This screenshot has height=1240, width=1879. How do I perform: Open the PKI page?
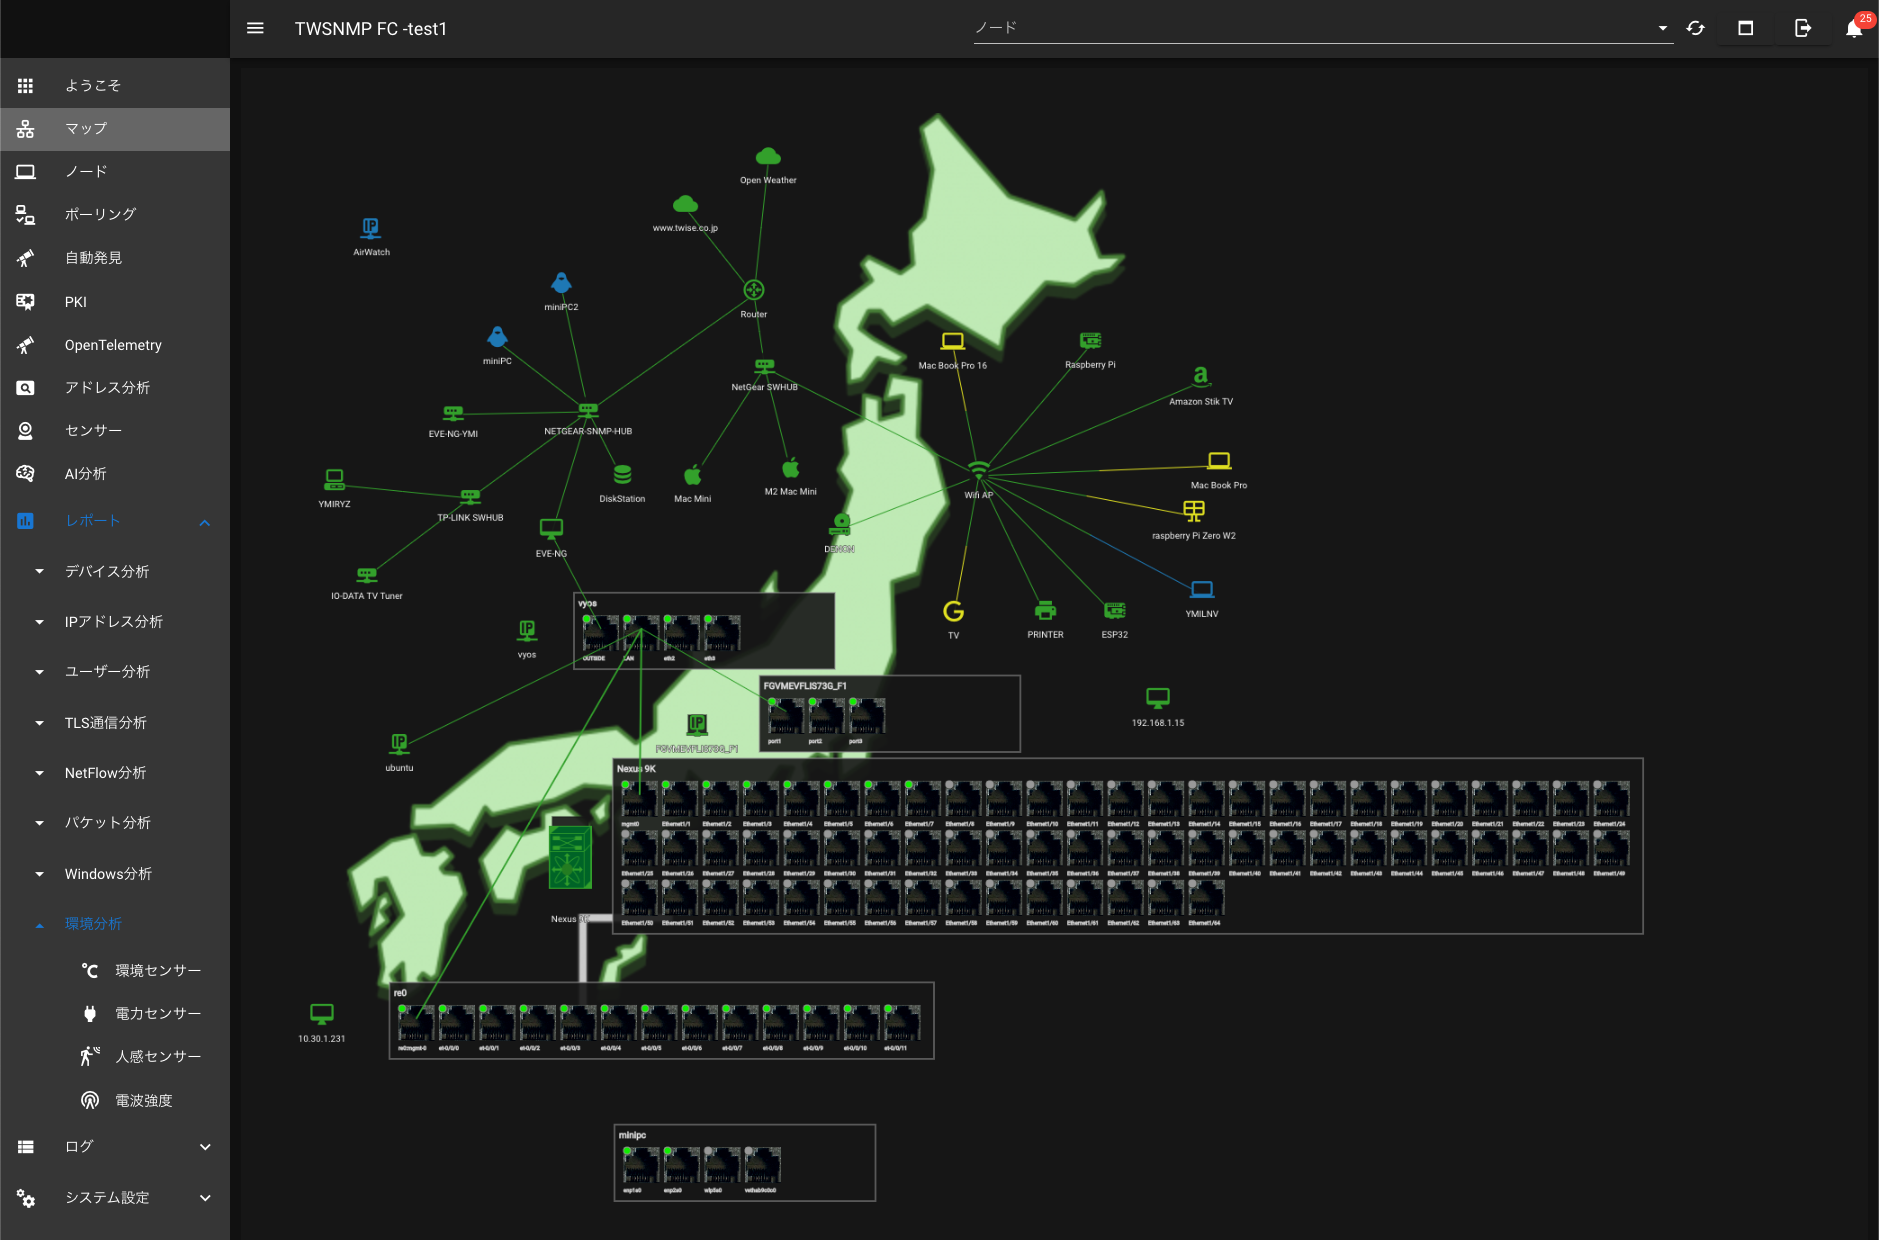point(115,302)
